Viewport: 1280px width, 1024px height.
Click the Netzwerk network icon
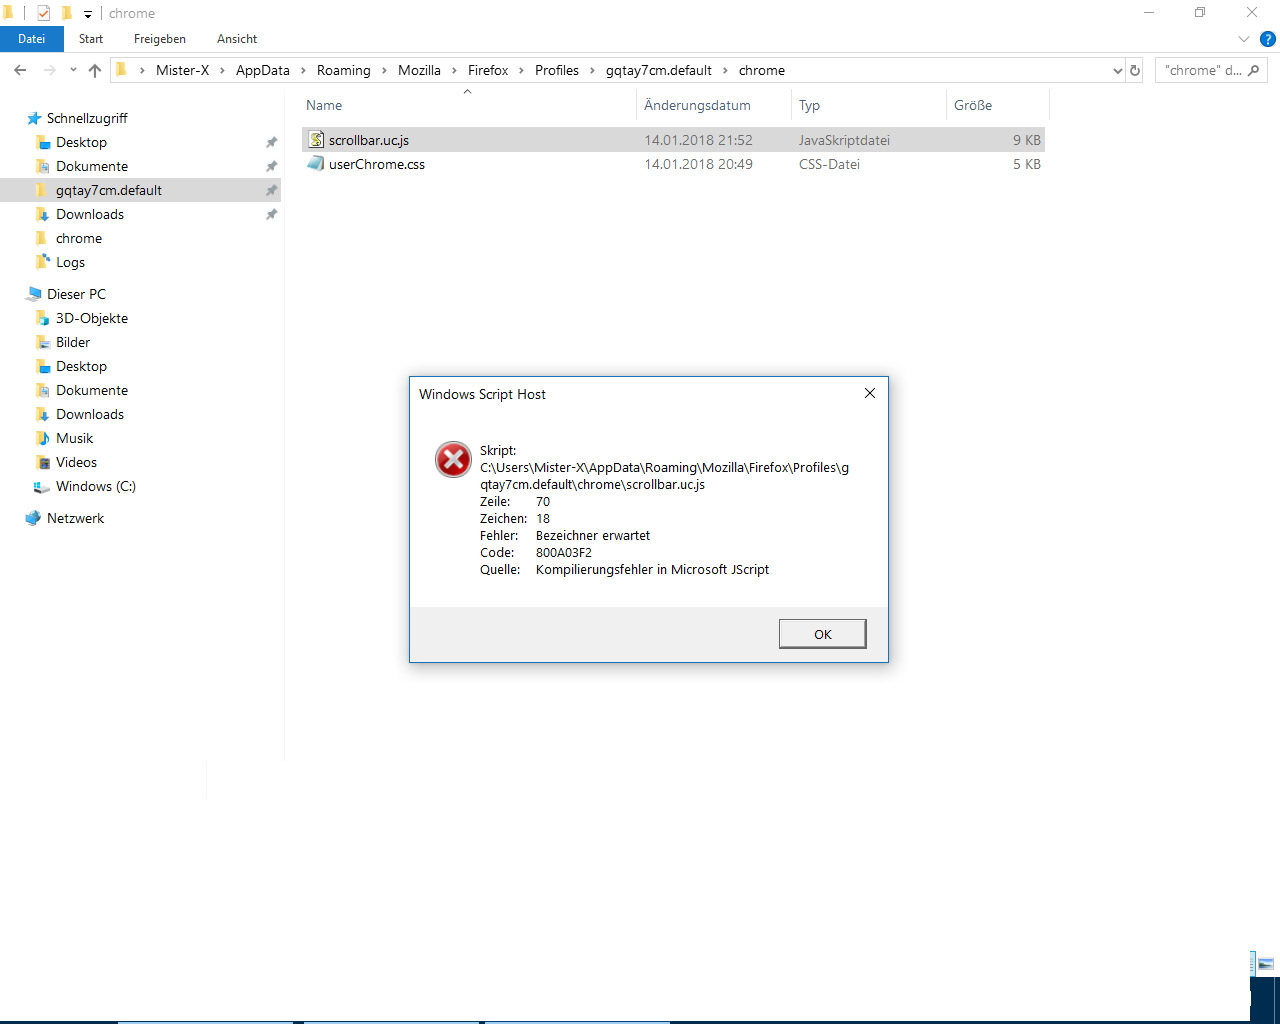[35, 518]
